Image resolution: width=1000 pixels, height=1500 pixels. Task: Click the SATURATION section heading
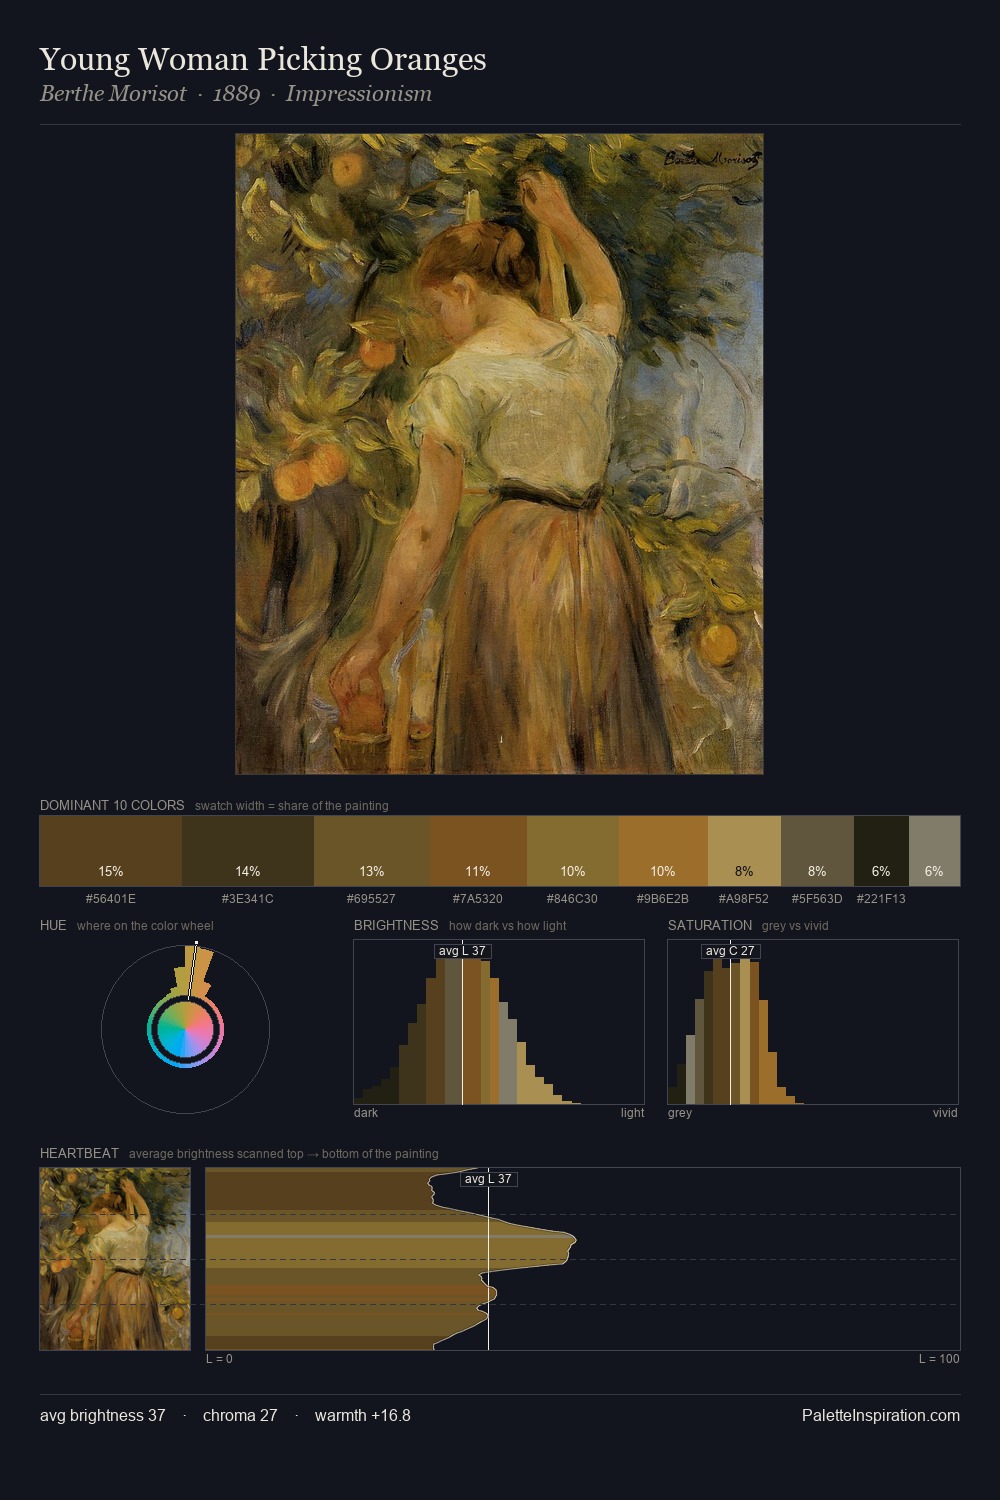point(710,925)
